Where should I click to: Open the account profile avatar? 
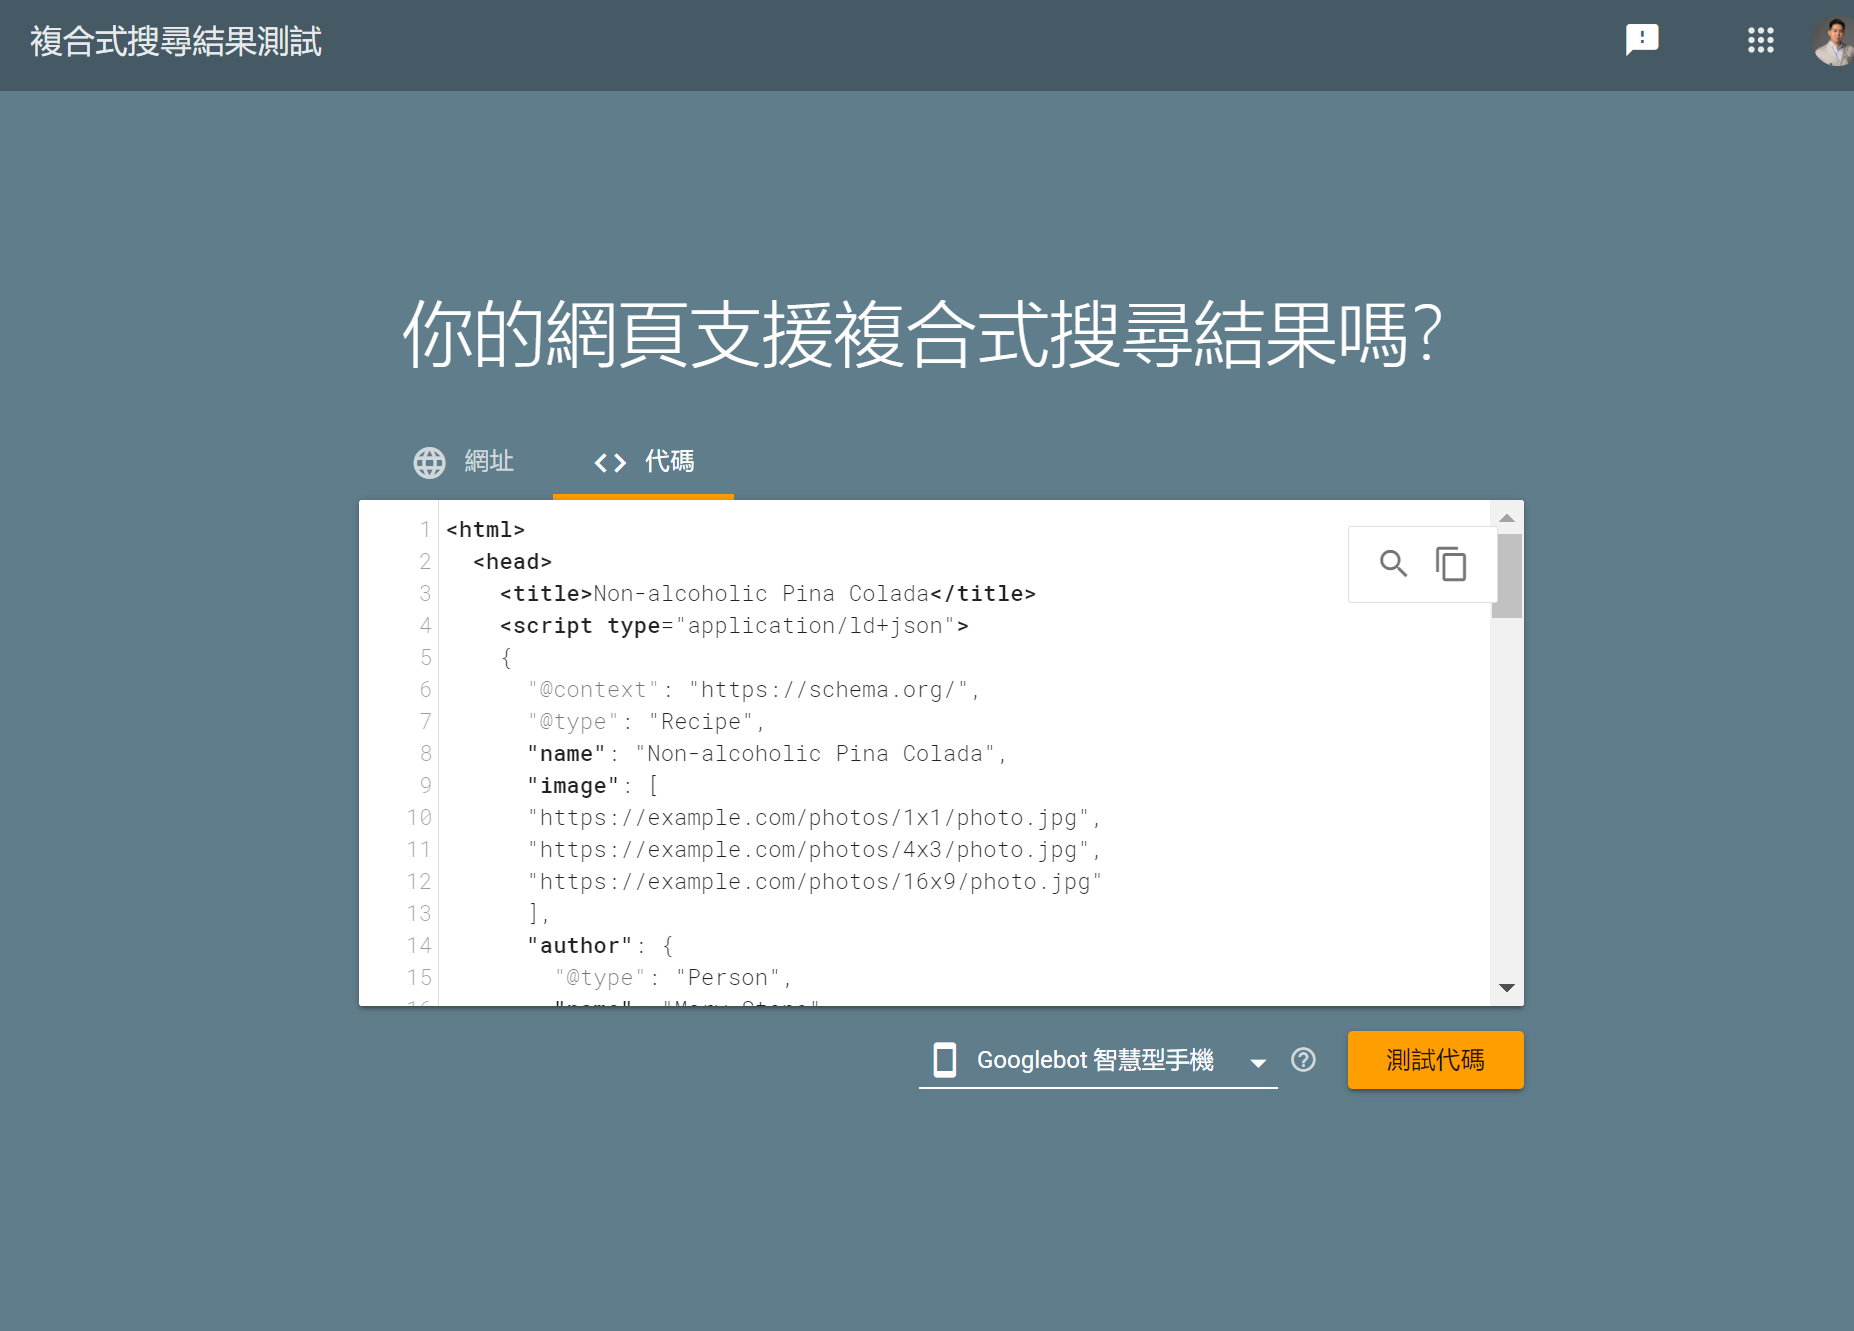click(x=1834, y=42)
